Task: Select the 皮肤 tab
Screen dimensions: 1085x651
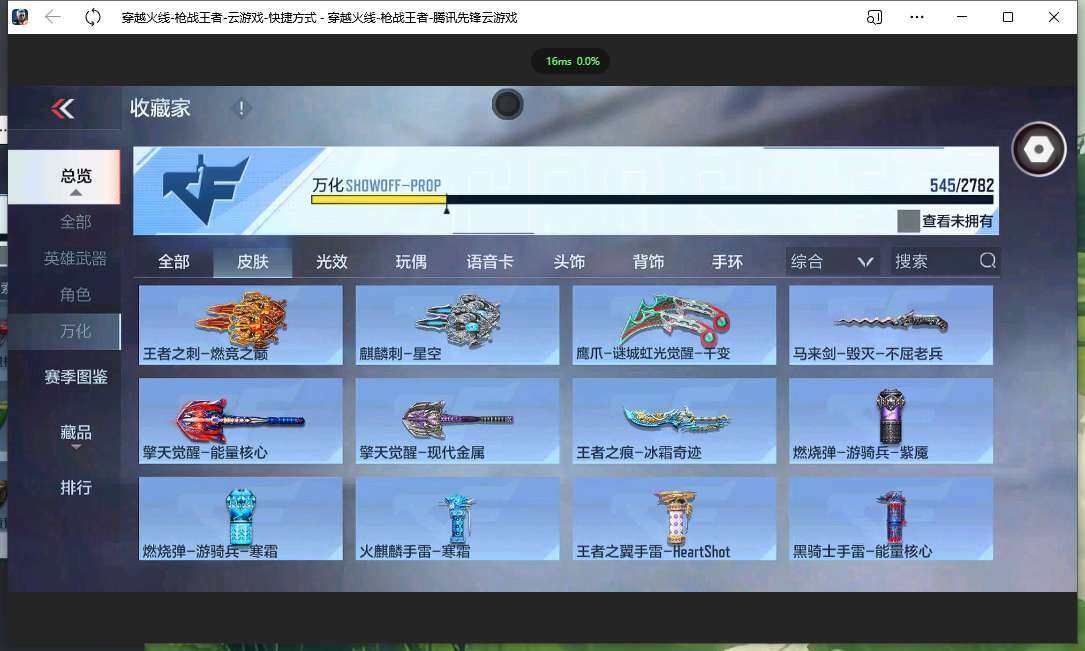Action: click(253, 262)
